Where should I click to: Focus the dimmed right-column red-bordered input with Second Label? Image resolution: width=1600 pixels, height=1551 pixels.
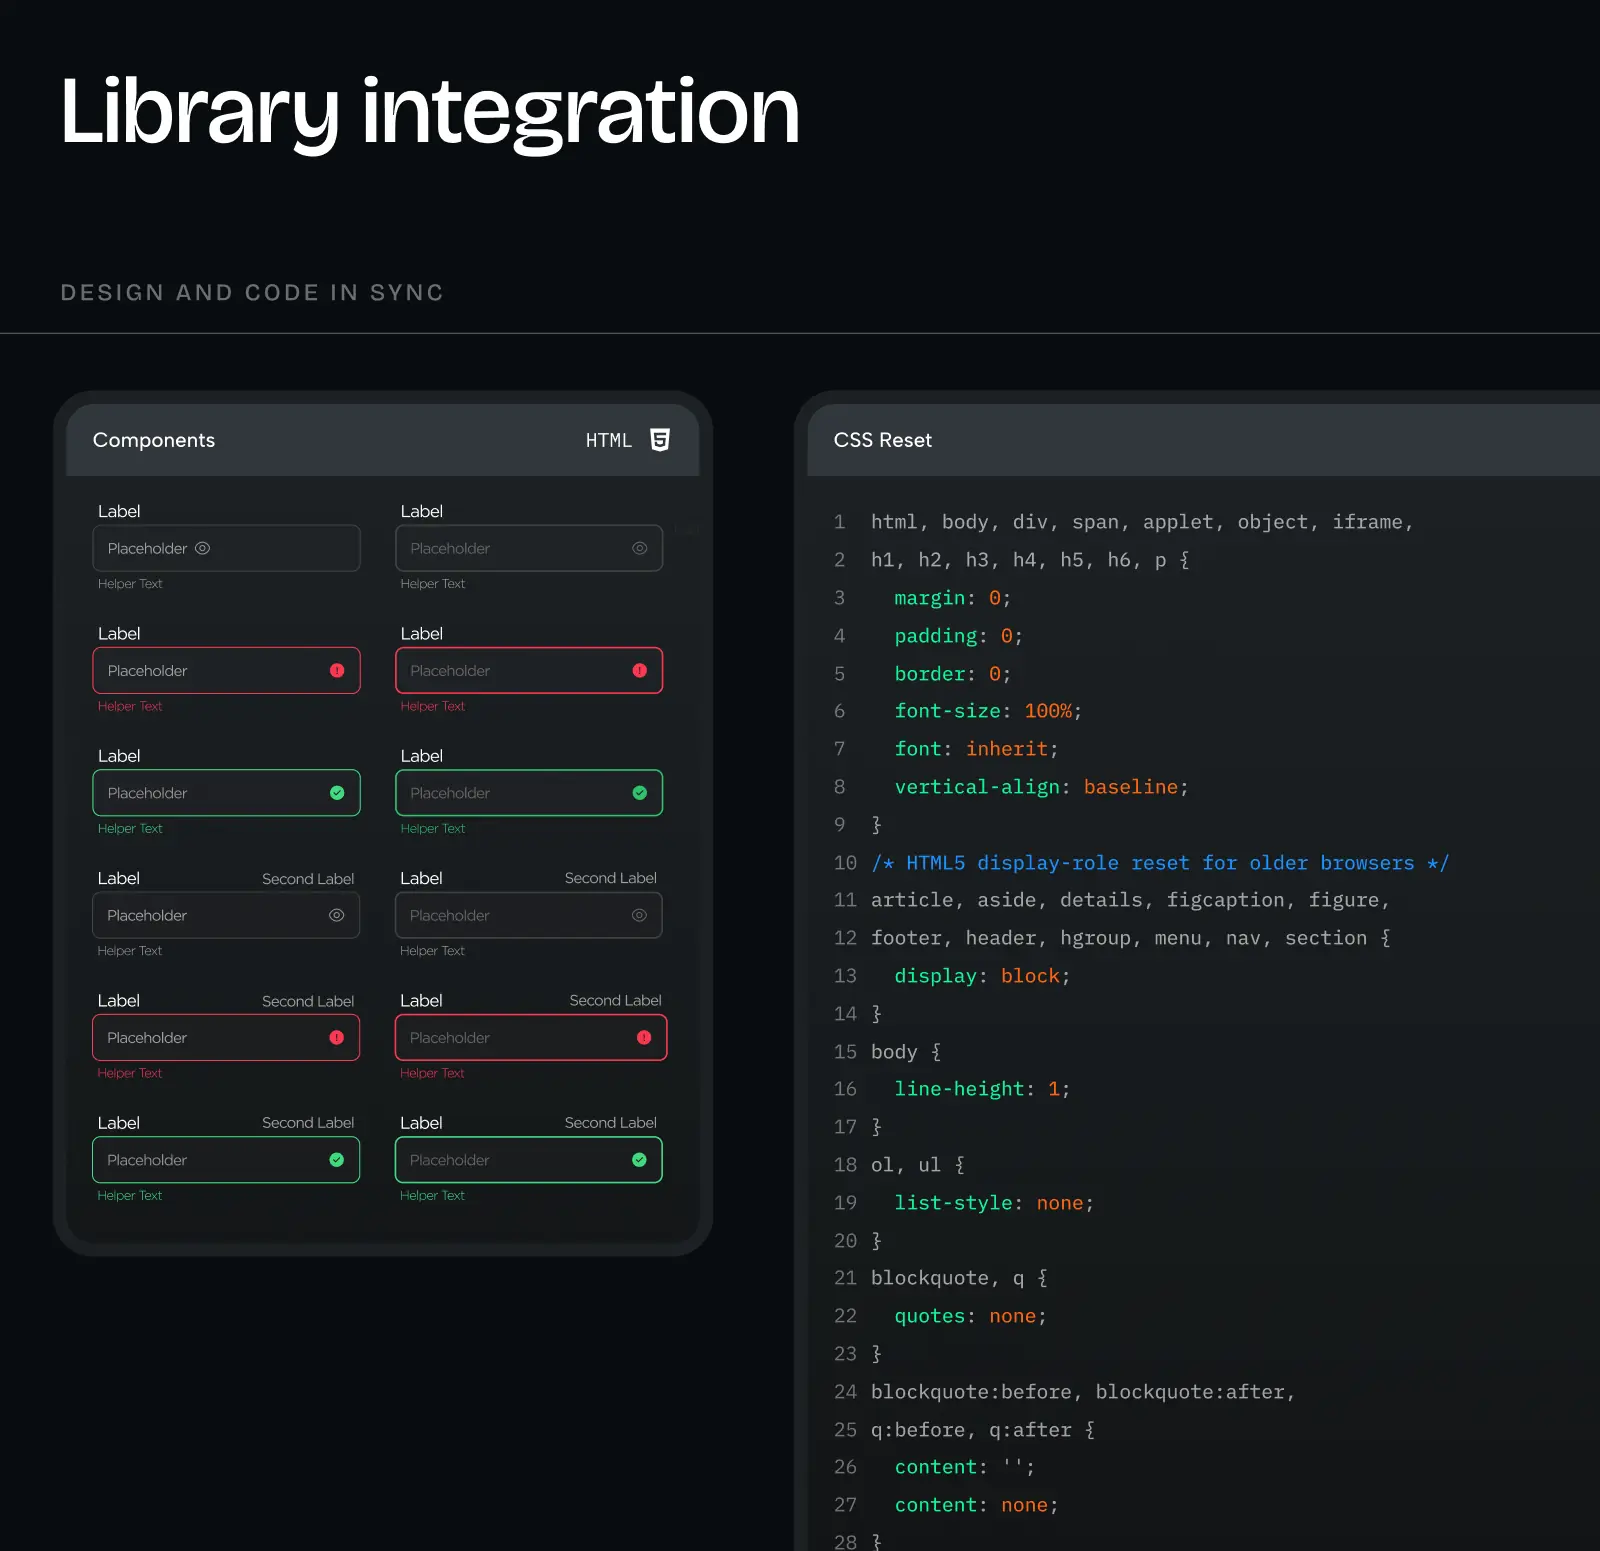(531, 1037)
